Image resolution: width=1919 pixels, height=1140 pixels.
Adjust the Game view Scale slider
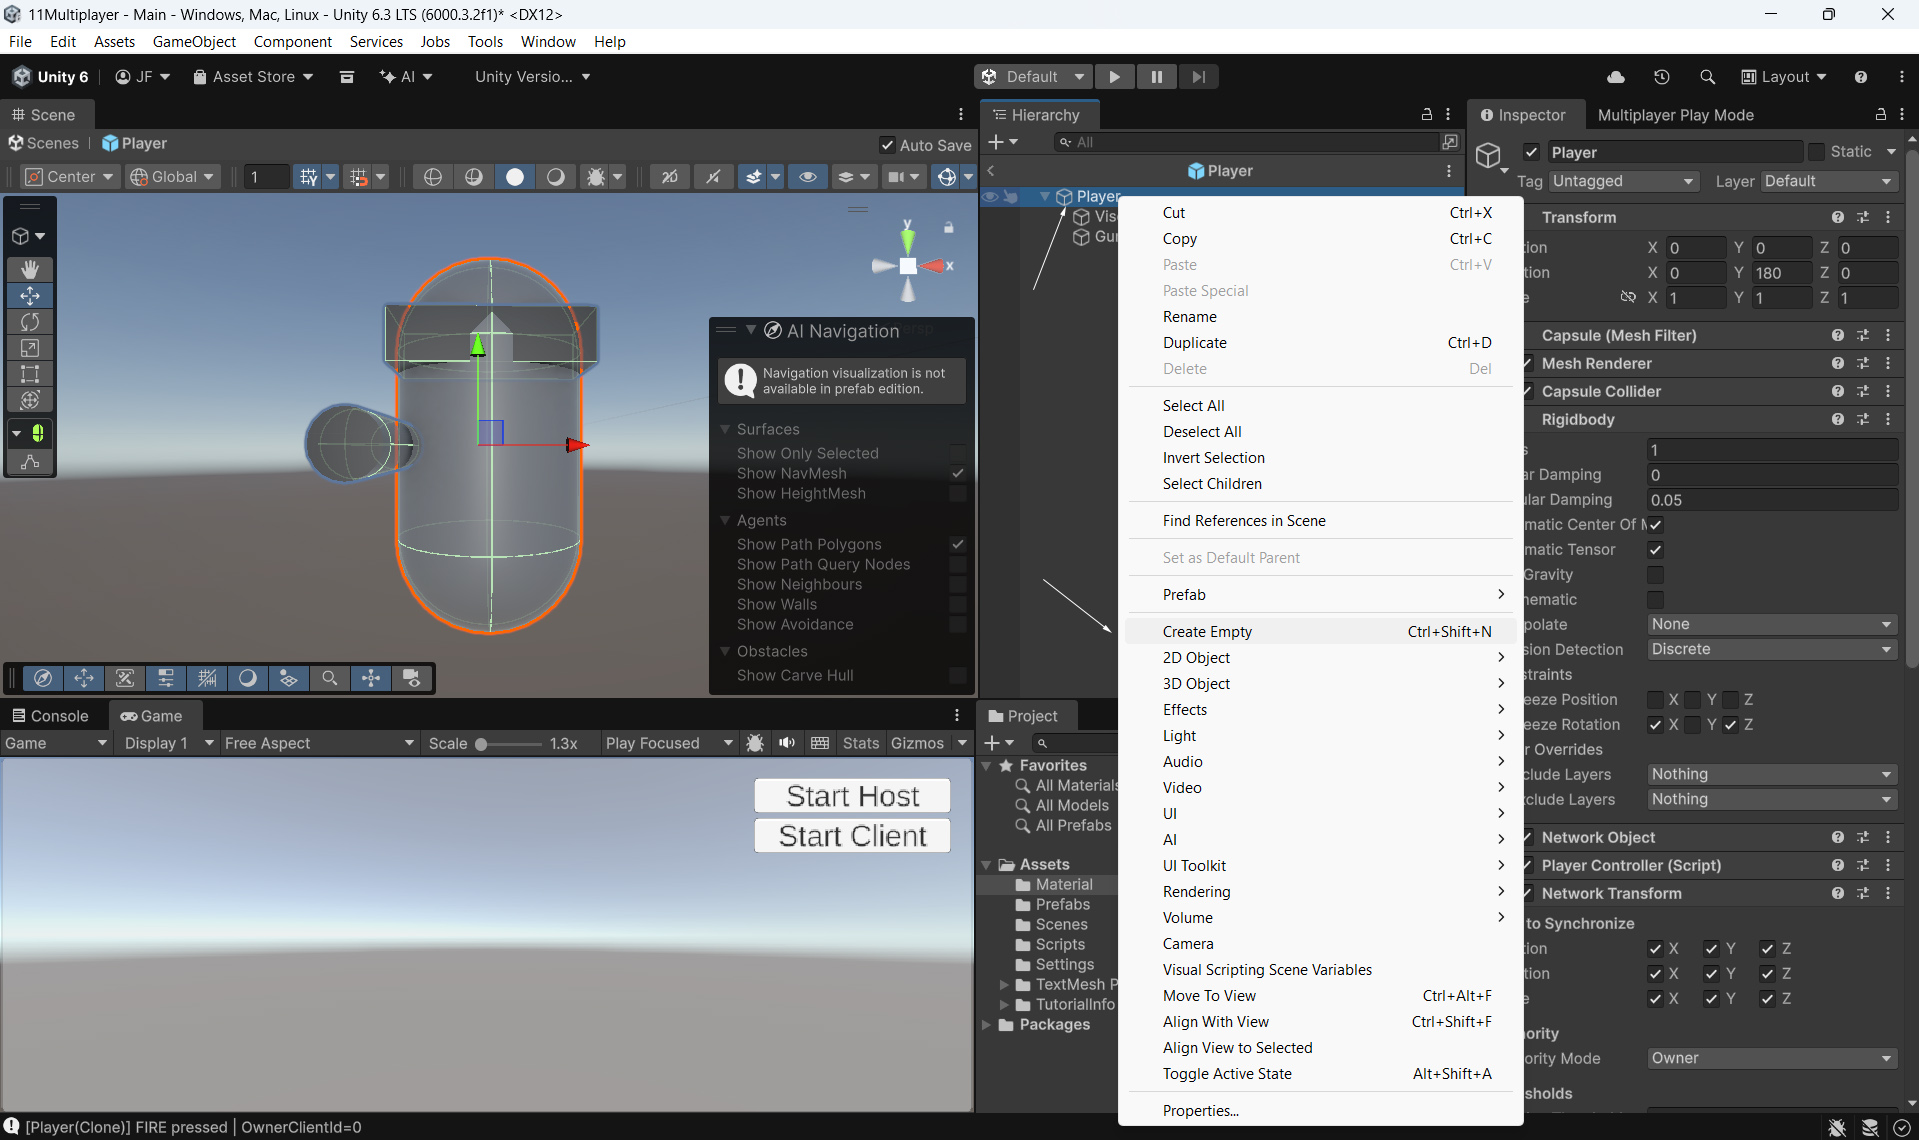click(482, 744)
